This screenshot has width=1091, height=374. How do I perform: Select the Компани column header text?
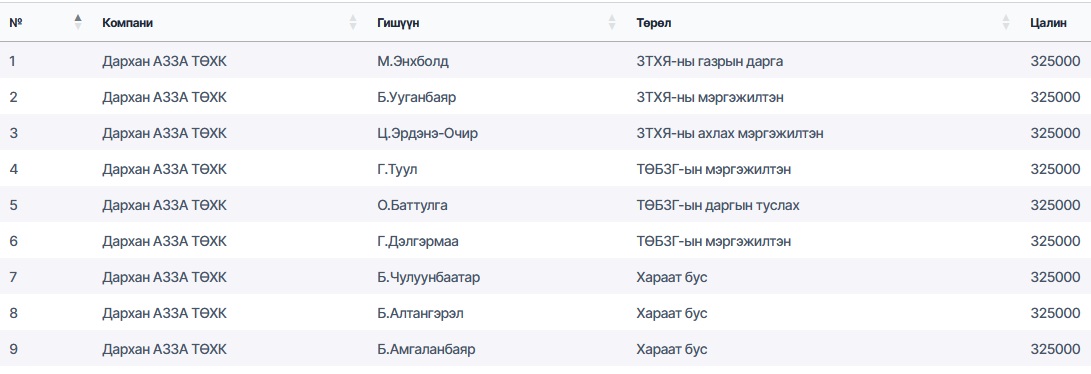tap(127, 23)
